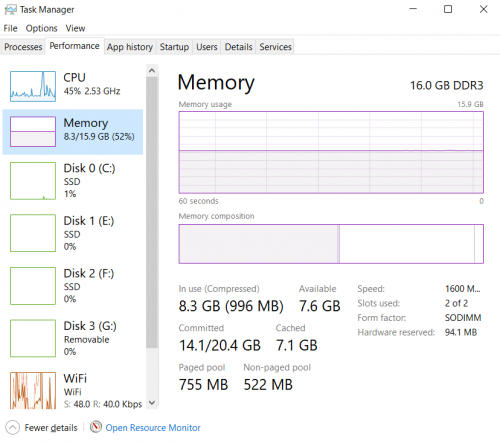Select the Disk 3 (G:) removable graph icon
Viewport: 500px width, 443px height.
click(33, 338)
